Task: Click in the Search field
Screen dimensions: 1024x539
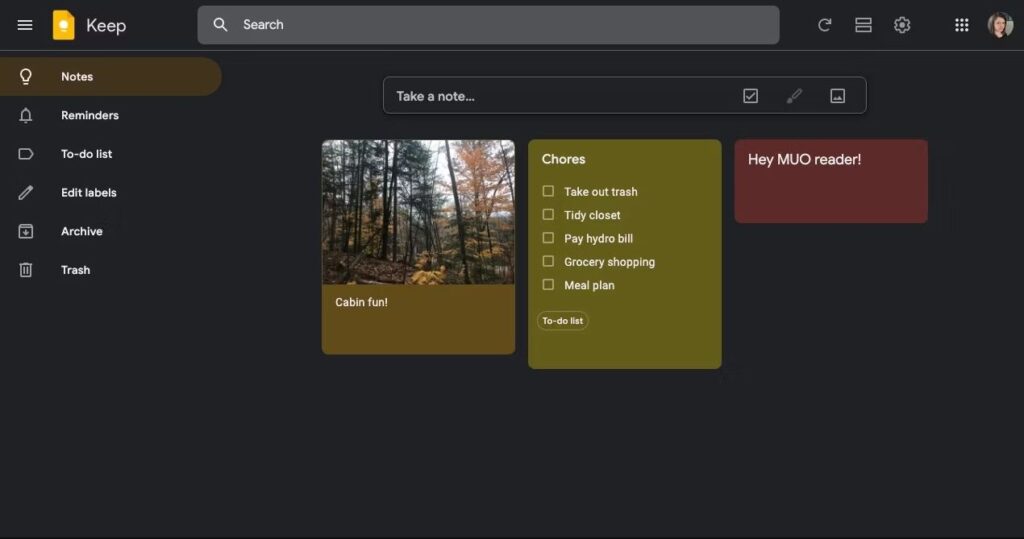Action: 488,25
